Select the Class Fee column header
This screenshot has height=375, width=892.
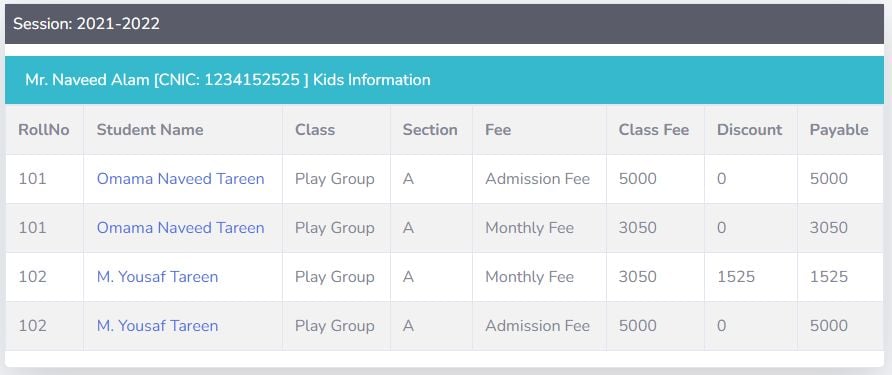[655, 130]
